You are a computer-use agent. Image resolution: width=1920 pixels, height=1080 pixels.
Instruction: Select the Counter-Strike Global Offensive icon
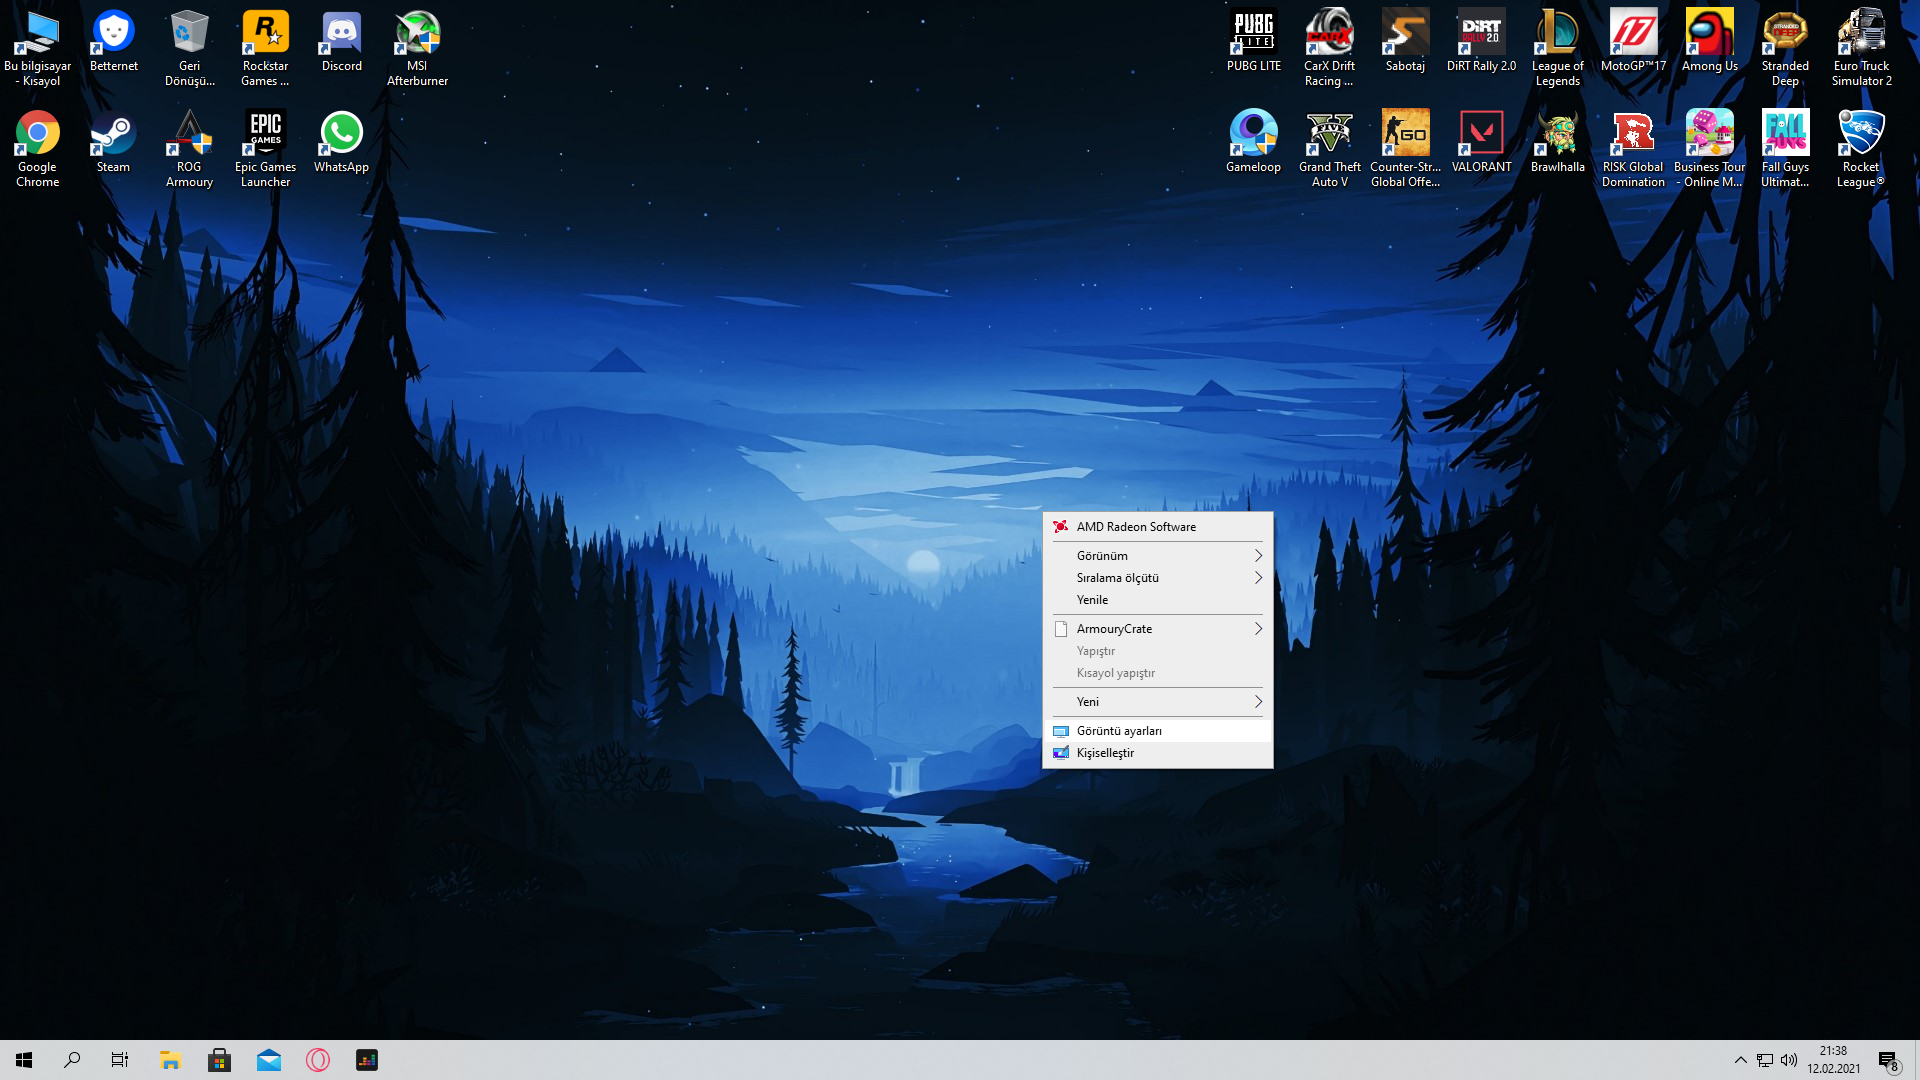coord(1406,149)
